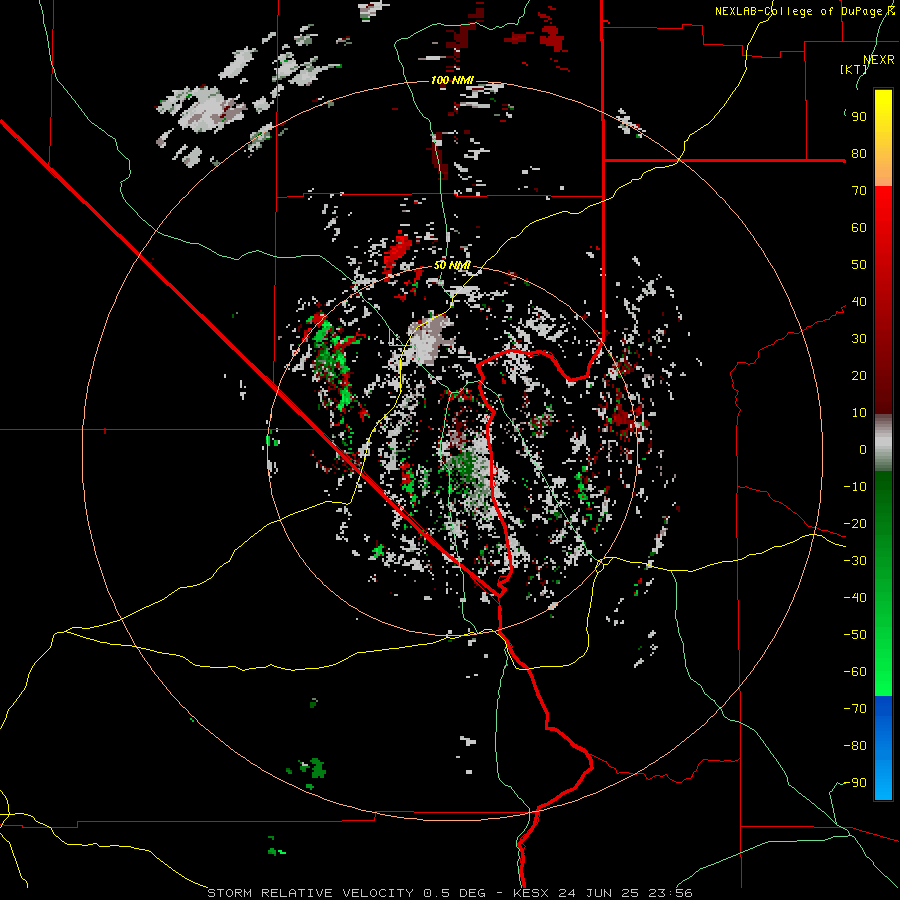Click the -50 value on the color scale

pyautogui.click(x=855, y=635)
